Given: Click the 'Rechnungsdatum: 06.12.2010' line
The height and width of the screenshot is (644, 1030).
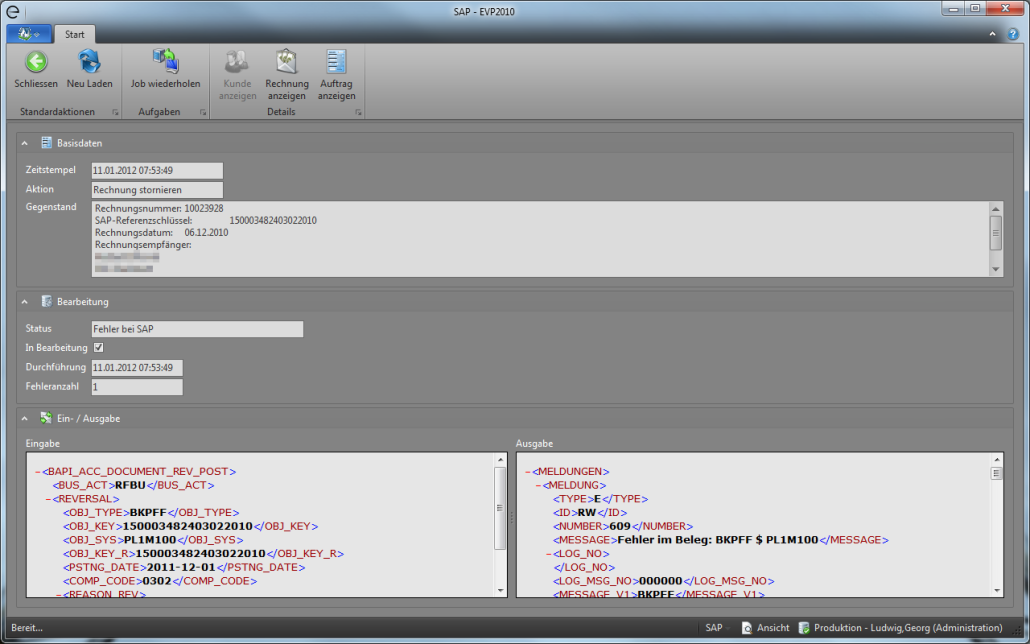Looking at the screenshot, I should click(x=162, y=233).
